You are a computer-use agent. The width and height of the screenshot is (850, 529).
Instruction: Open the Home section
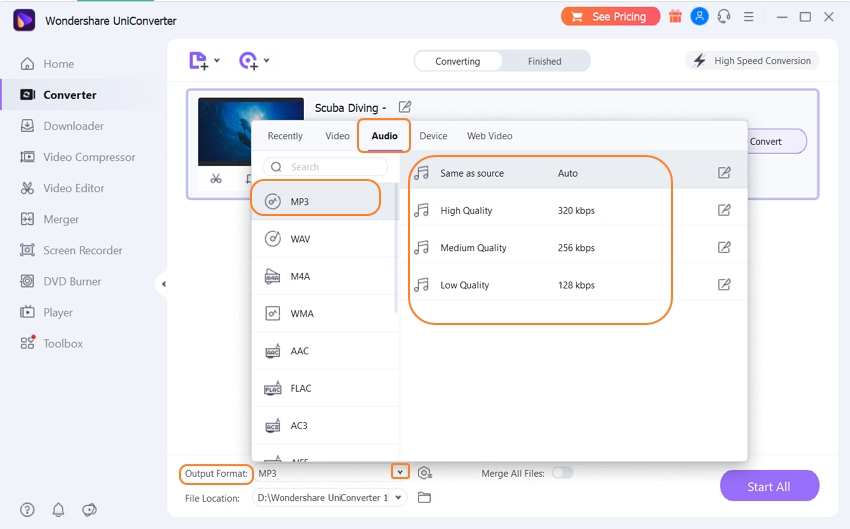point(47,64)
